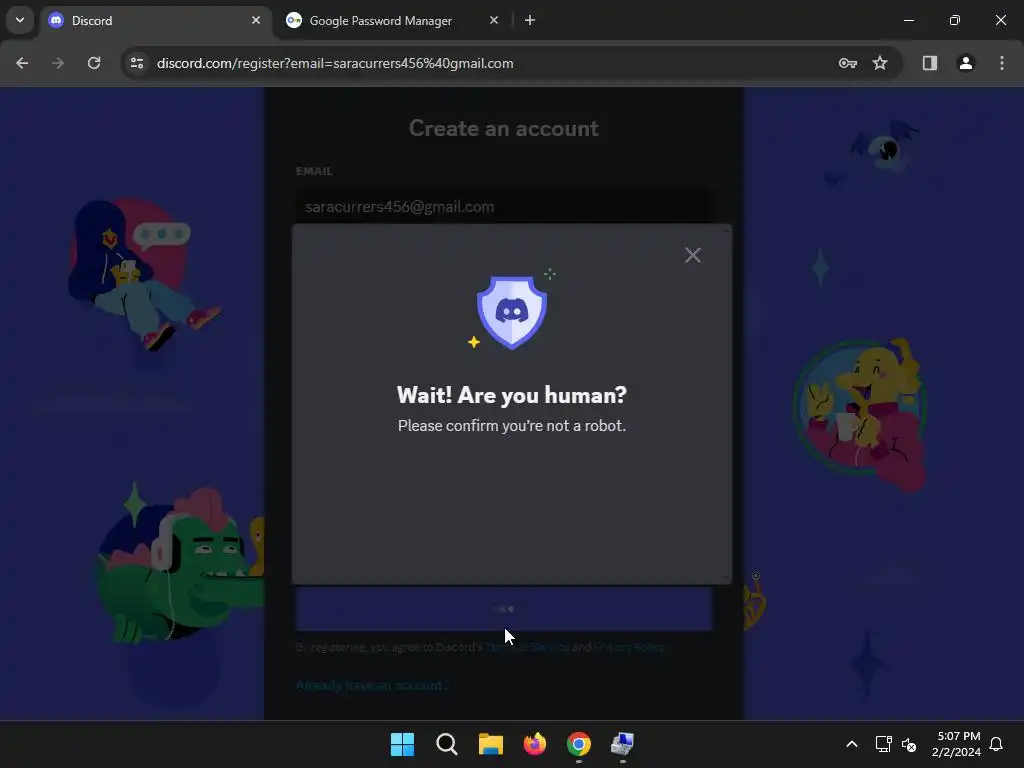The image size is (1024, 768).
Task: Go forward to the next page
Action: click(58, 63)
